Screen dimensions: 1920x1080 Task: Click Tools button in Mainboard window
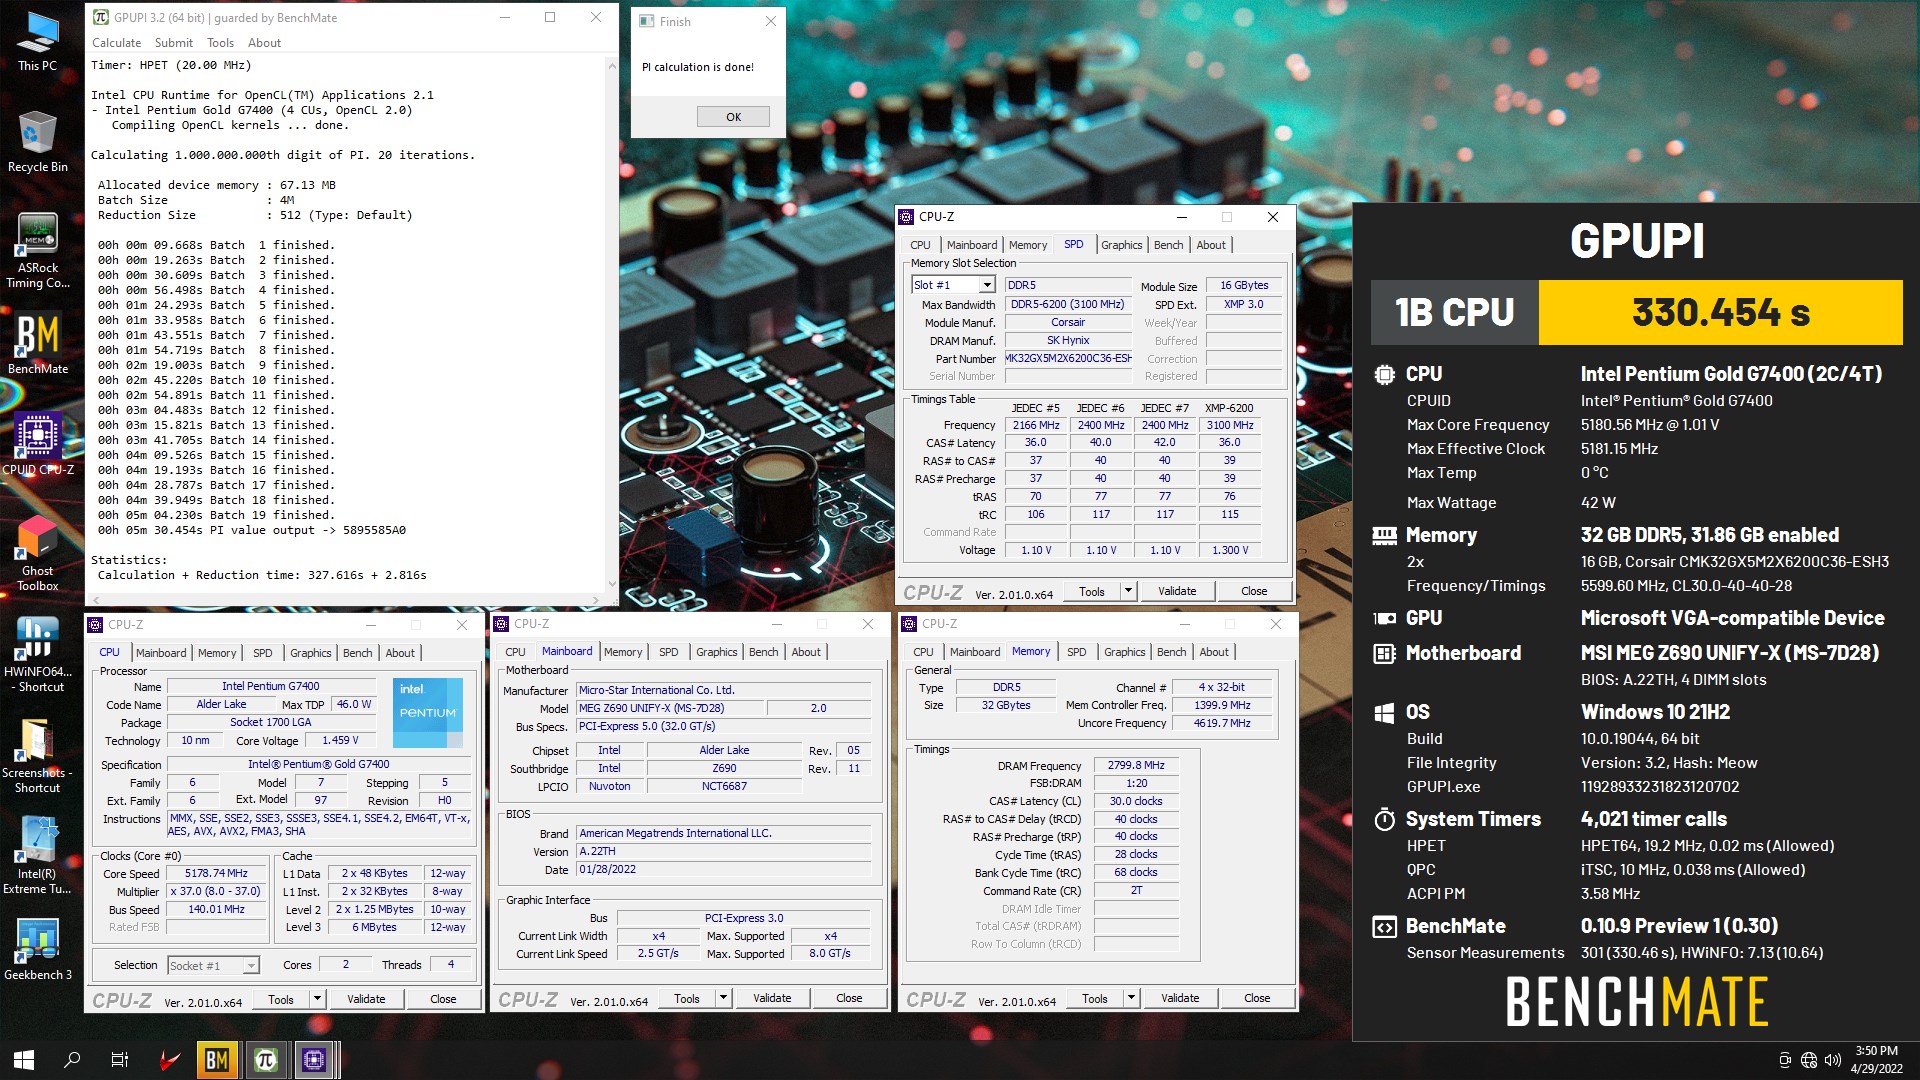click(687, 998)
